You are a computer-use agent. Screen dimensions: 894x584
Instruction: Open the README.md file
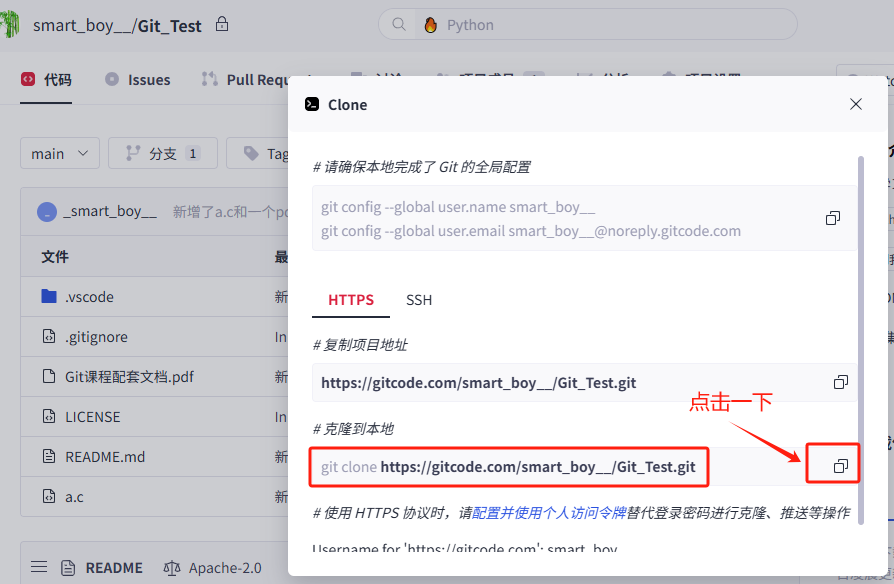[x=105, y=457]
